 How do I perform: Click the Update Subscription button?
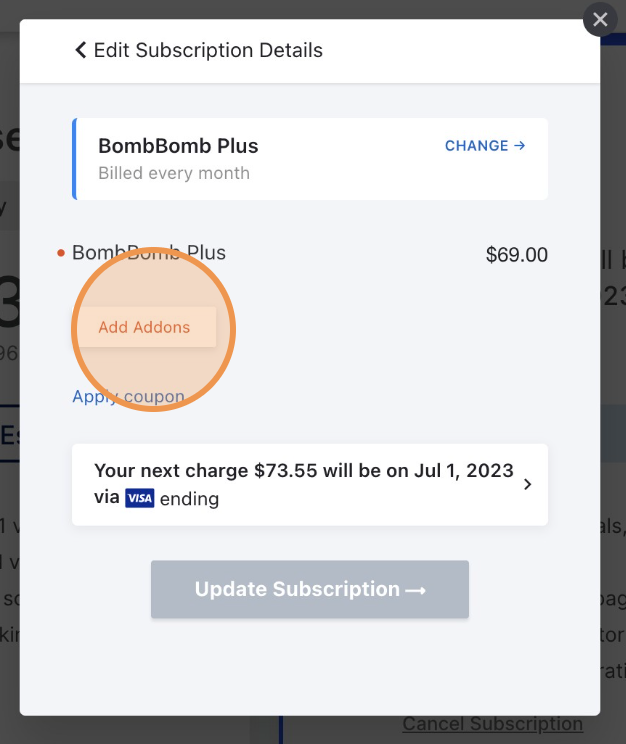pos(310,589)
